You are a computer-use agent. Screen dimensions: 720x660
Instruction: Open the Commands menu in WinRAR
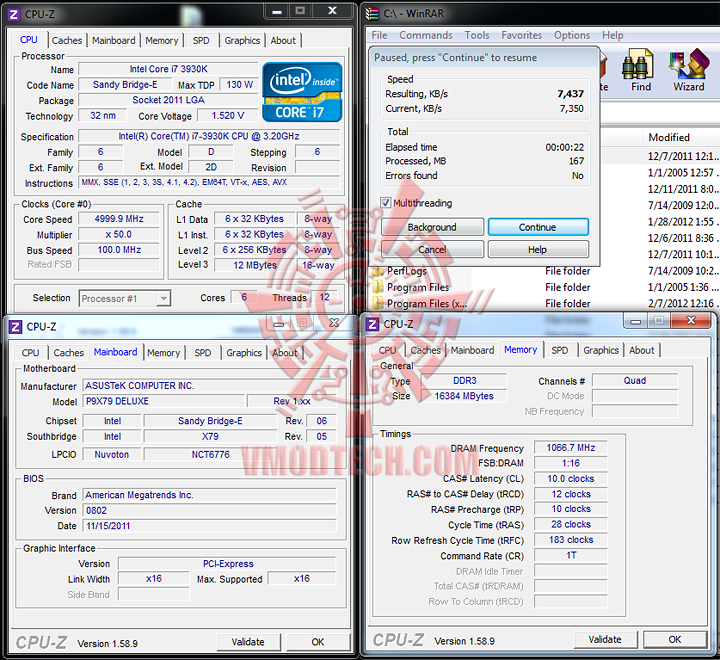point(426,35)
